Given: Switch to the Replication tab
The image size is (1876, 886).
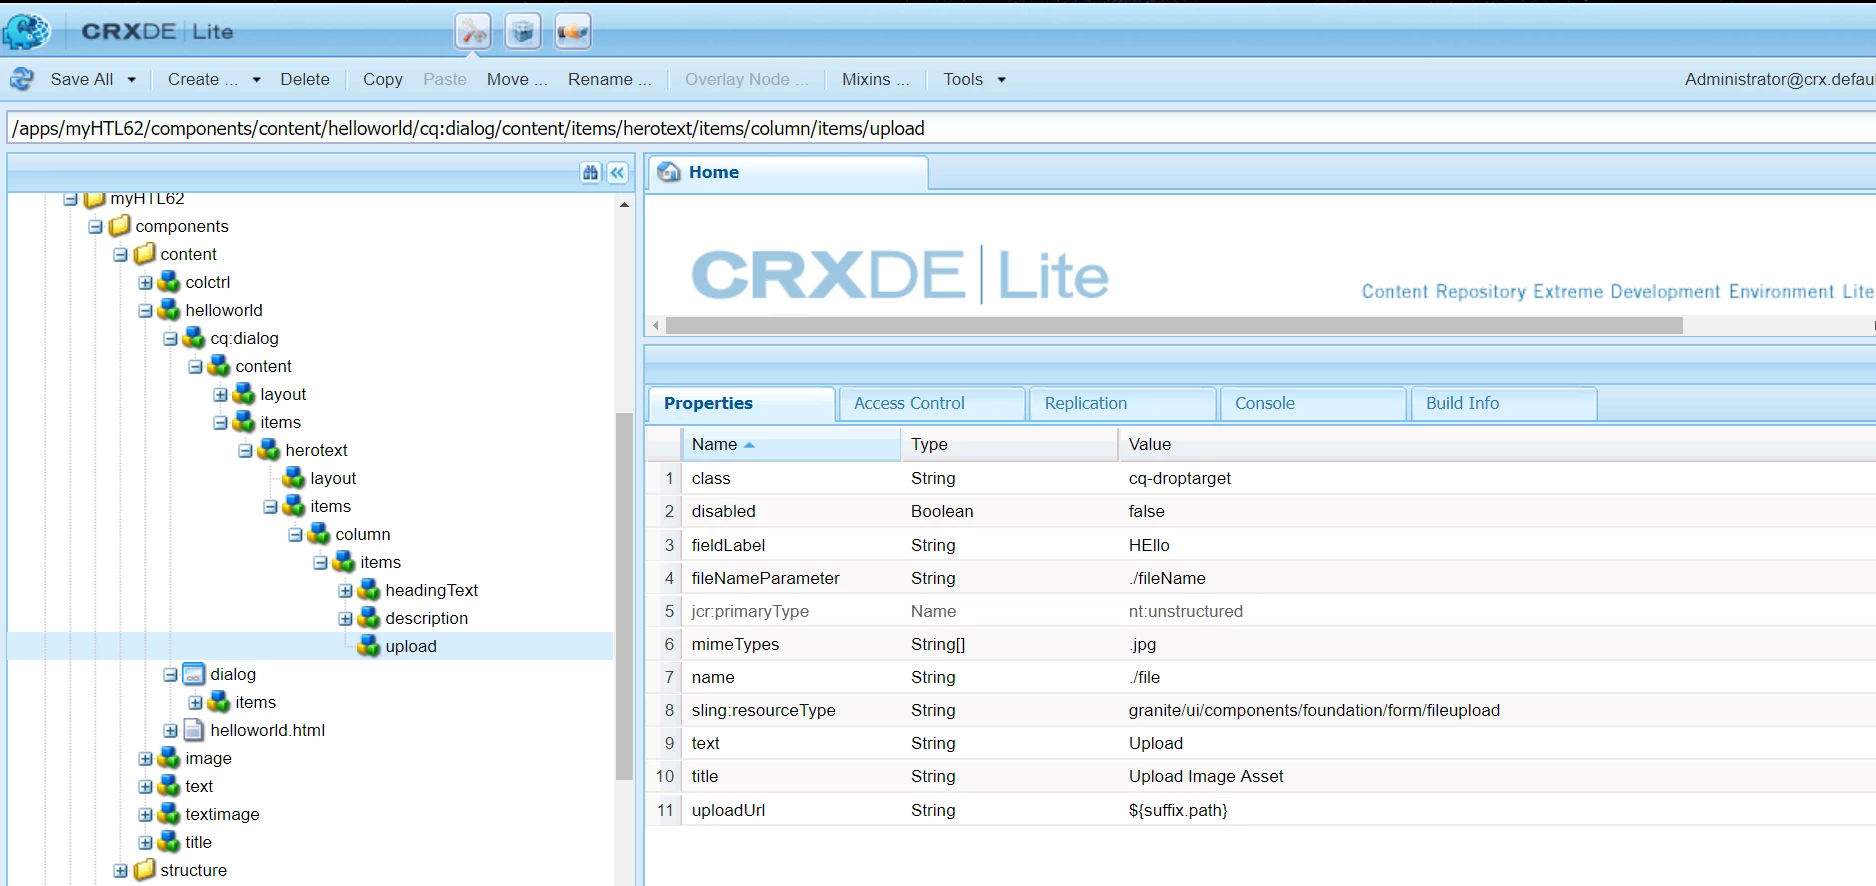Looking at the screenshot, I should click(1123, 404).
